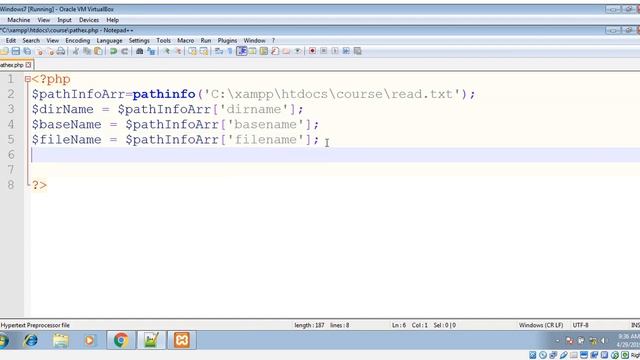640x360 pixels.
Task: Redo edit with the Redo arrow icon
Action: [124, 51]
